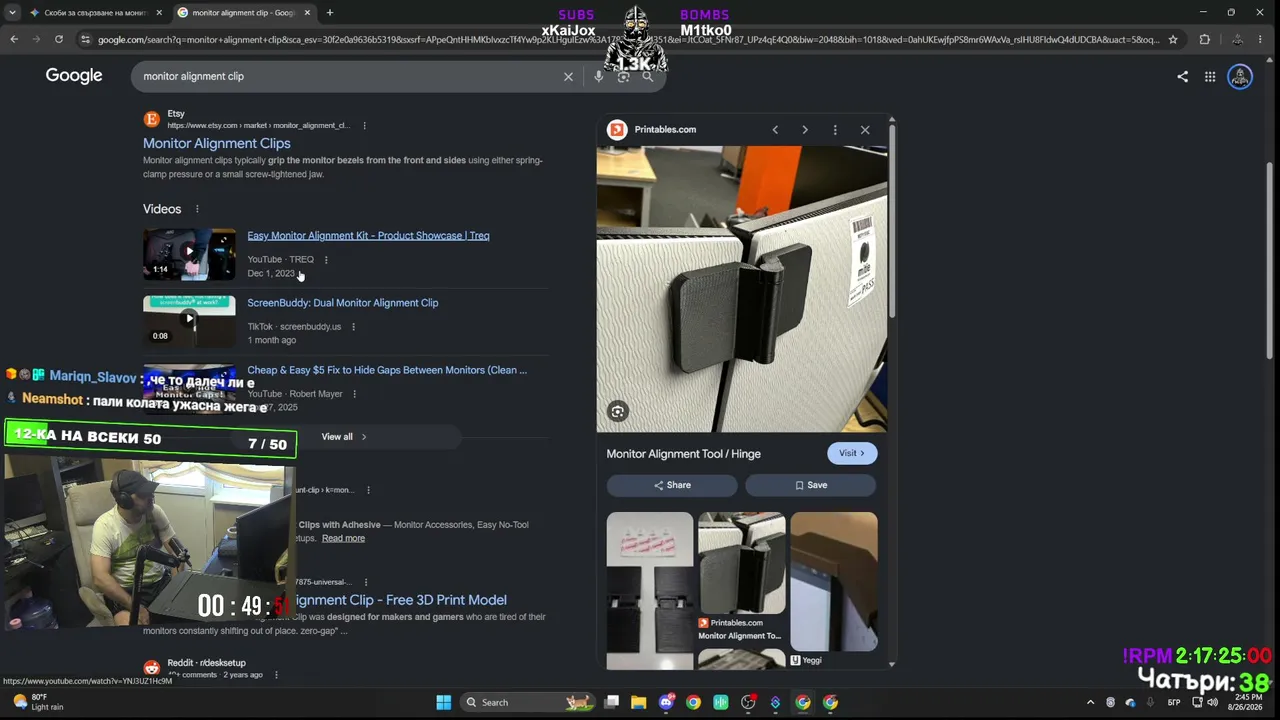Open more actions in the image panel
The width and height of the screenshot is (1280, 720).
tap(835, 129)
